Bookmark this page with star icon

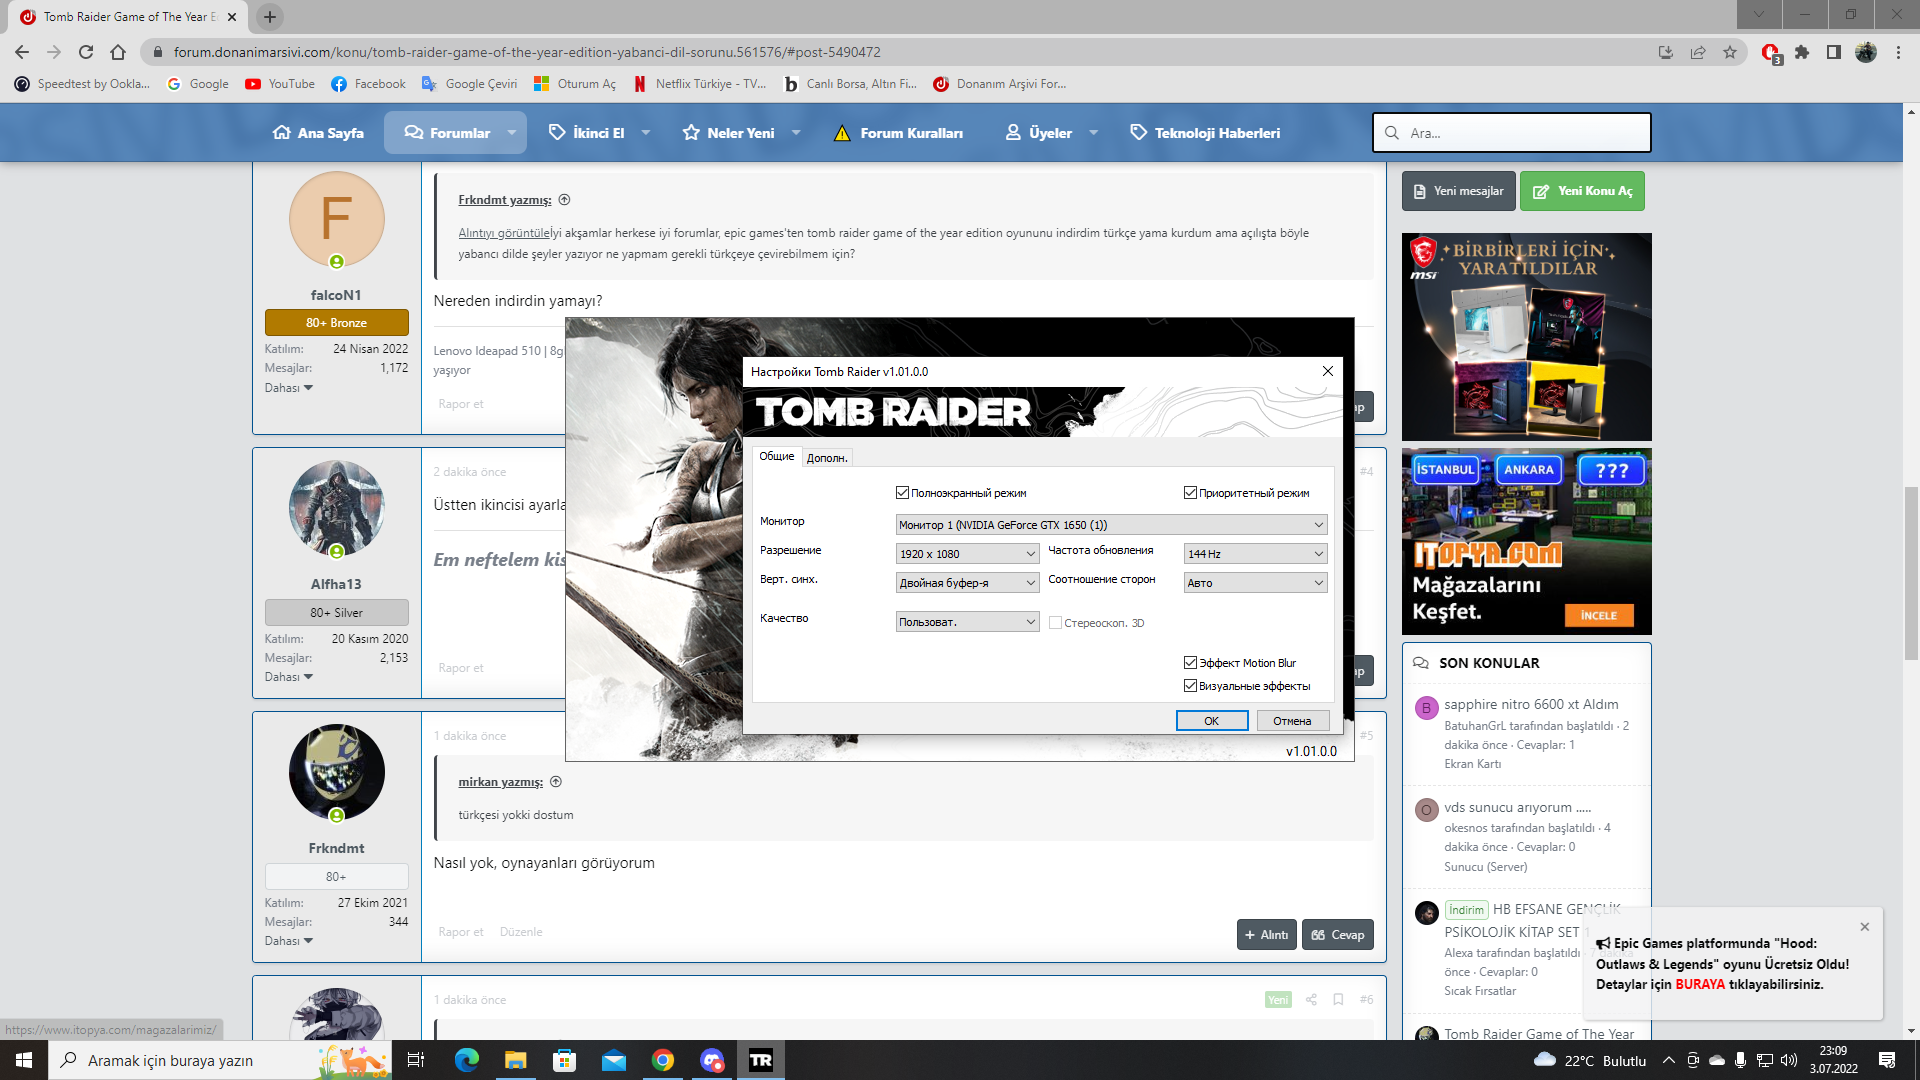pos(1730,52)
